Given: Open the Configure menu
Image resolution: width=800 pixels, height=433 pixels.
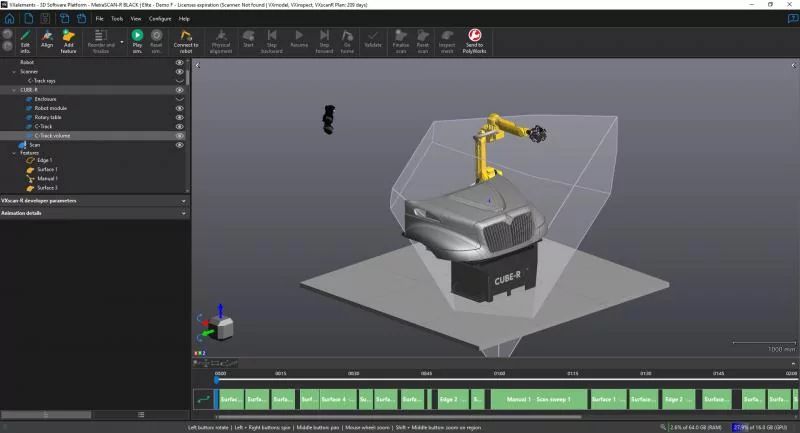Looking at the screenshot, I should (159, 18).
